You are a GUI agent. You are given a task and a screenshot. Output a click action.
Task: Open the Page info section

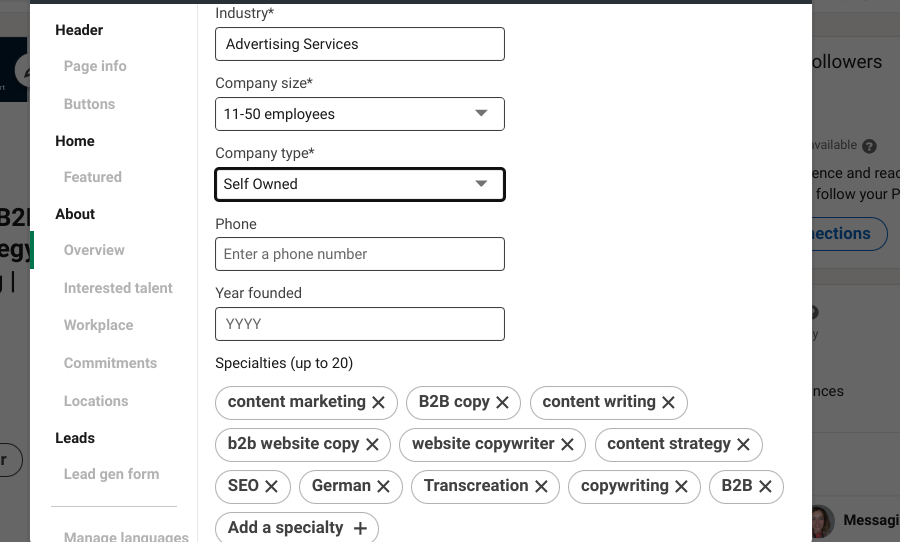click(x=95, y=66)
